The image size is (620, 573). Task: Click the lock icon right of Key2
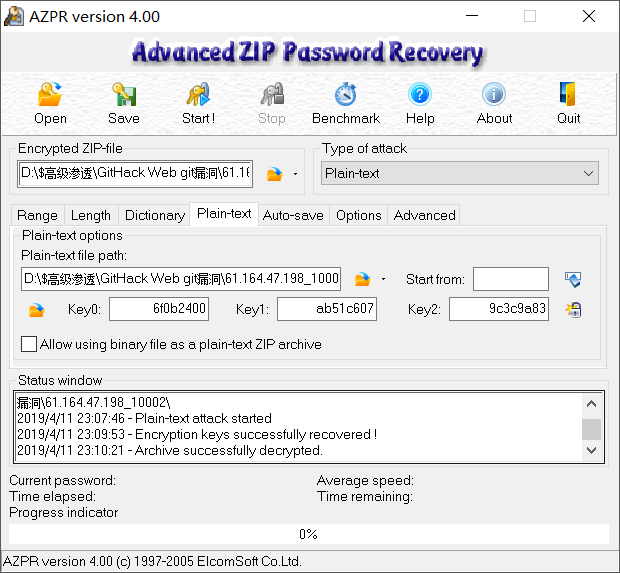point(573,310)
